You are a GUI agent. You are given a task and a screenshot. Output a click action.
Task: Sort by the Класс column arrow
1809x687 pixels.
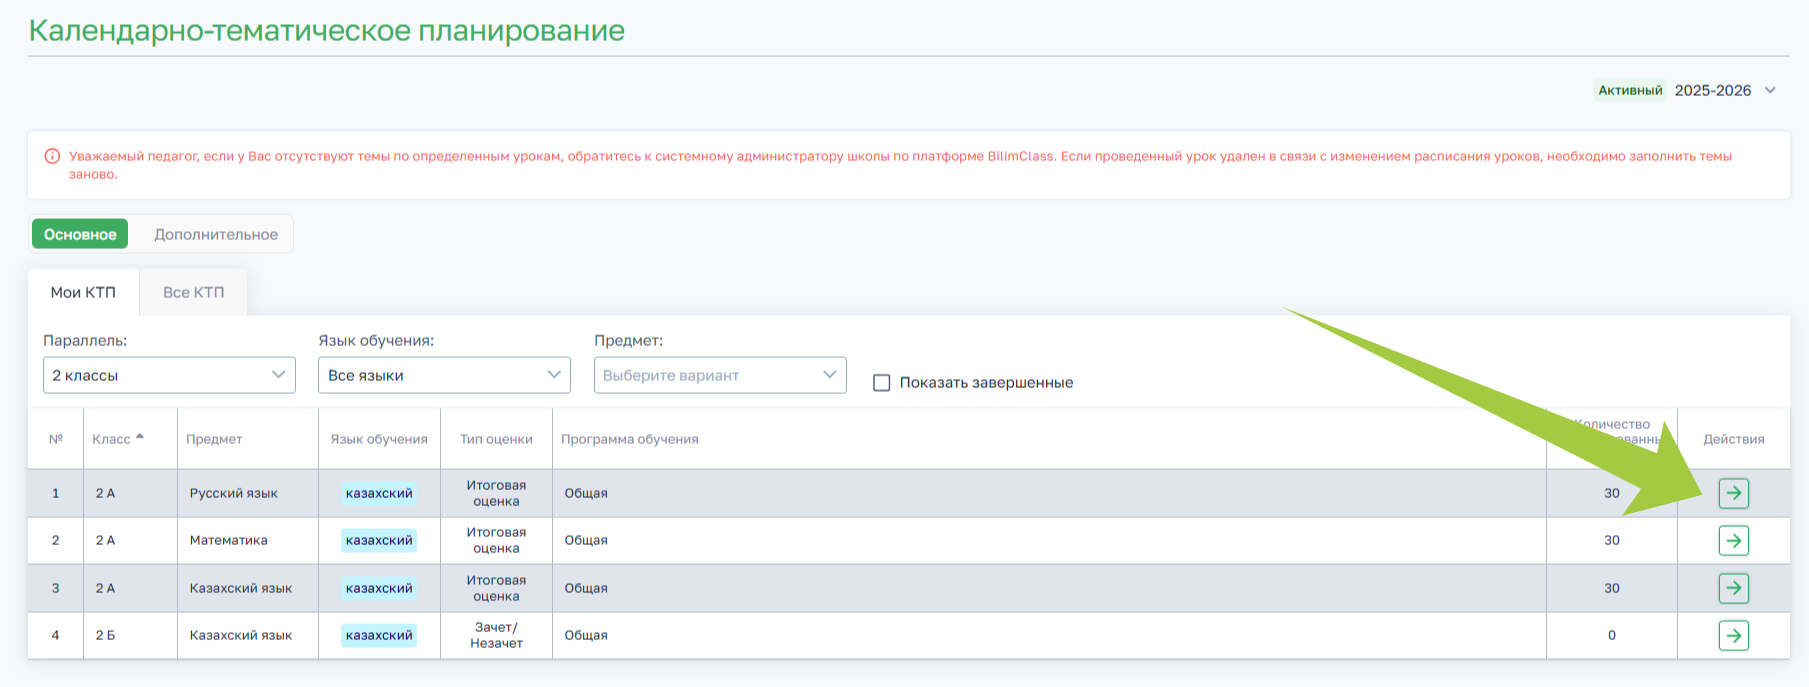[x=140, y=437]
